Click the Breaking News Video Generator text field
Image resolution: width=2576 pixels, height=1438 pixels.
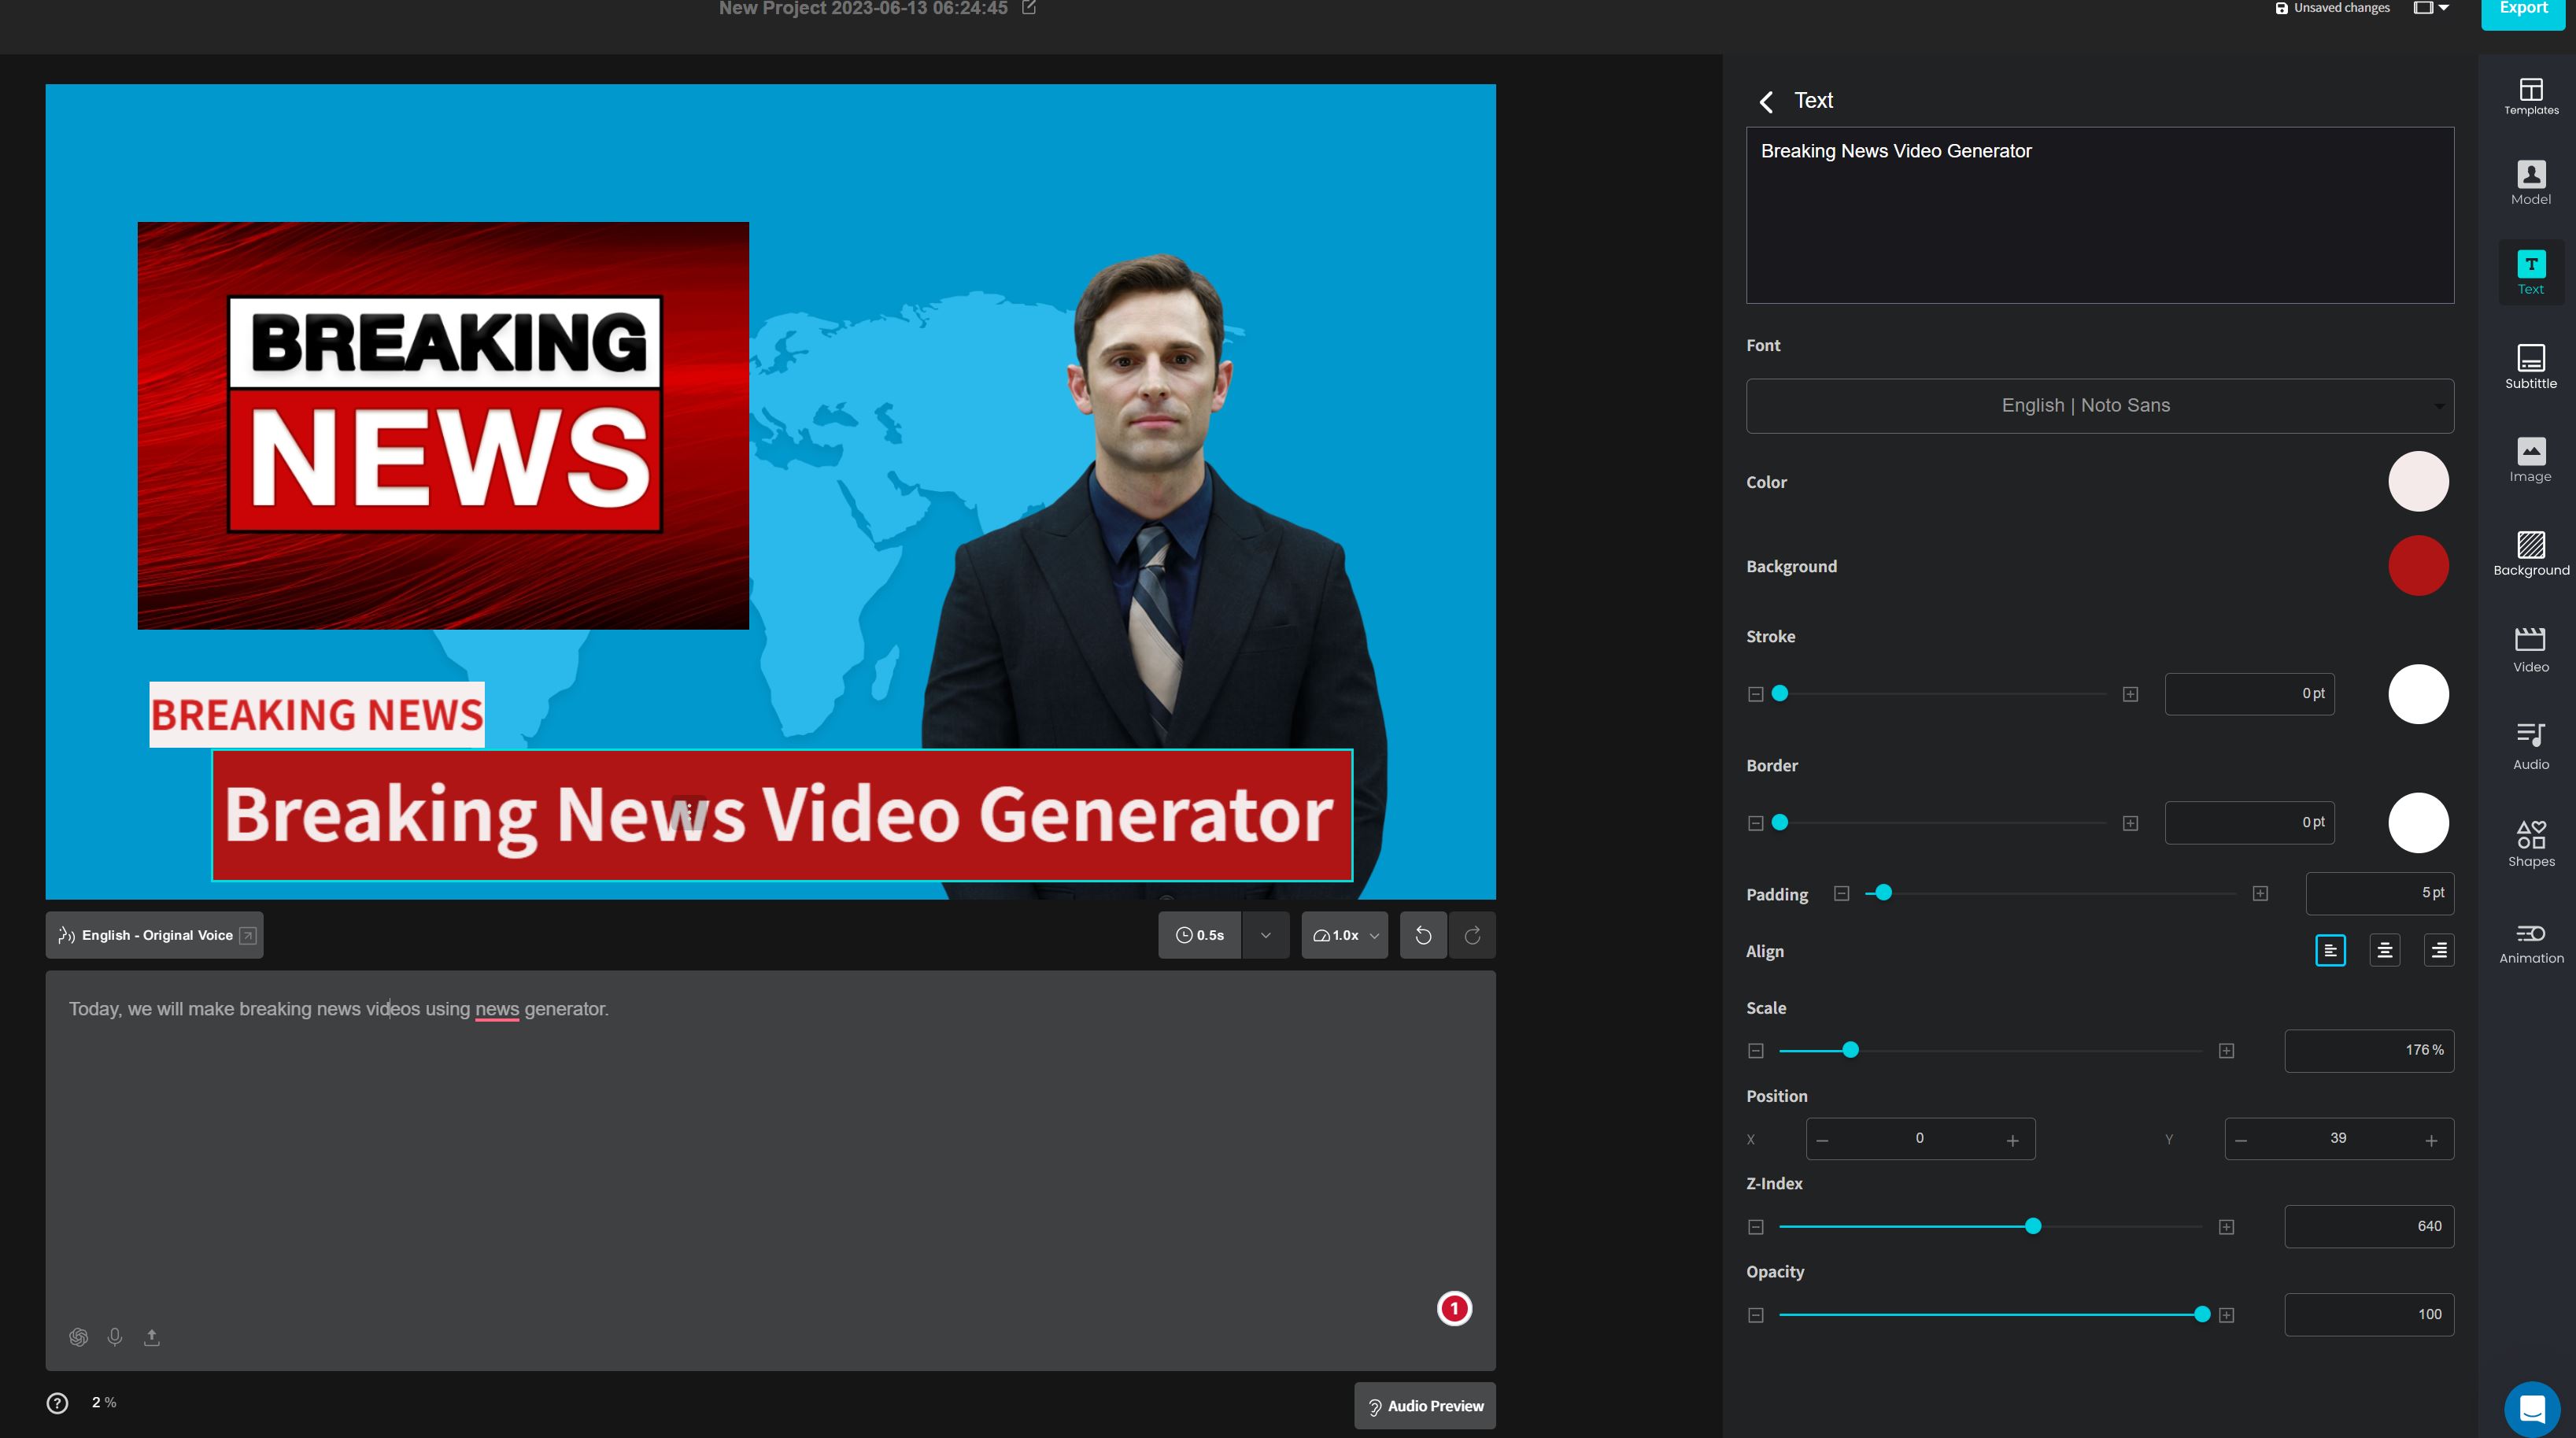[2099, 215]
